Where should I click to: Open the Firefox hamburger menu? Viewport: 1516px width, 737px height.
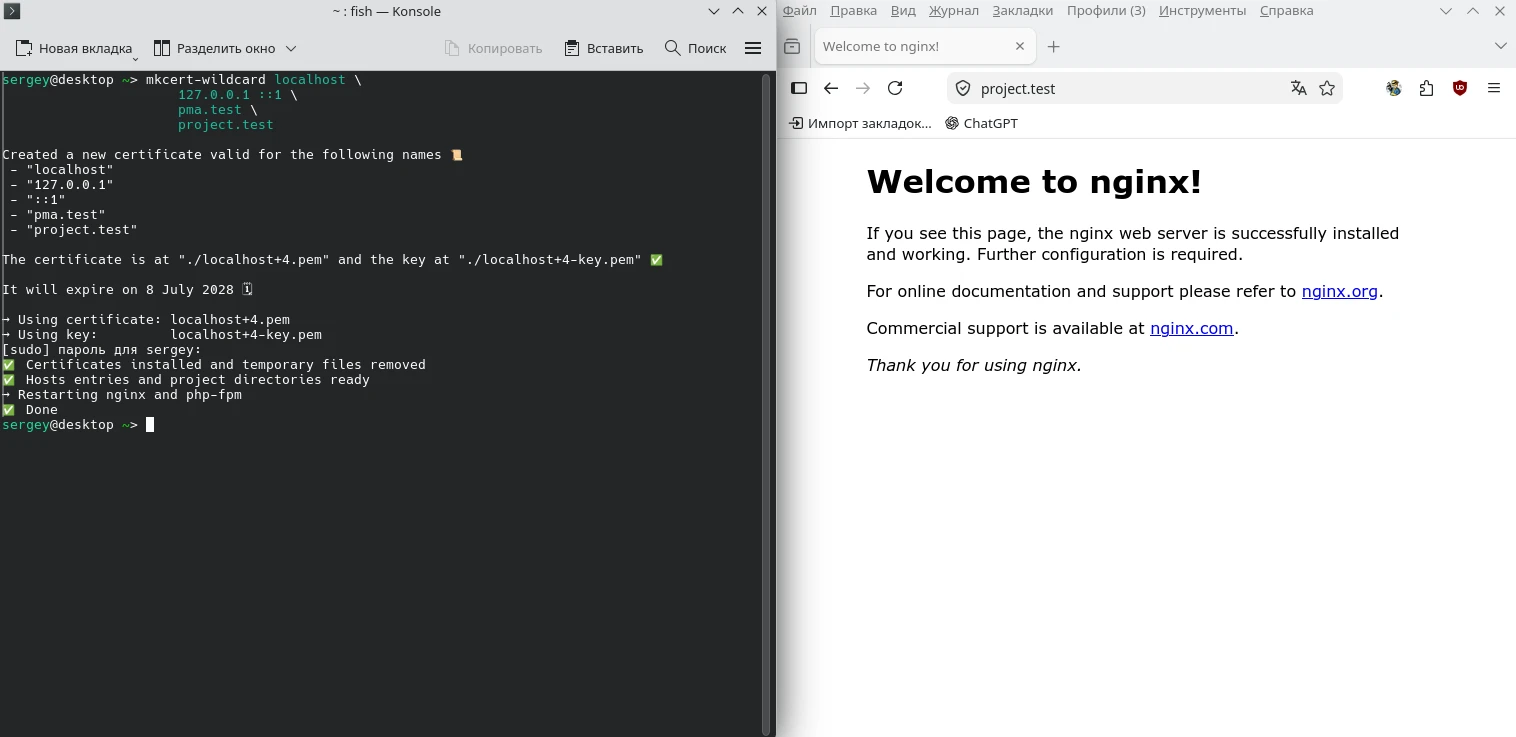click(1494, 88)
